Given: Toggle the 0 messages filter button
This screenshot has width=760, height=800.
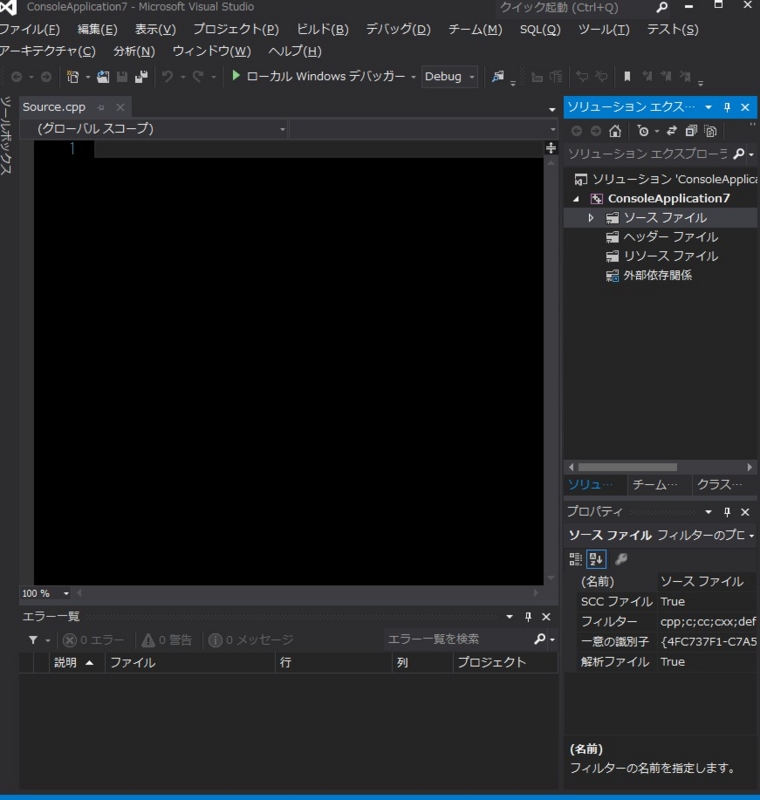Looking at the screenshot, I should [x=251, y=639].
